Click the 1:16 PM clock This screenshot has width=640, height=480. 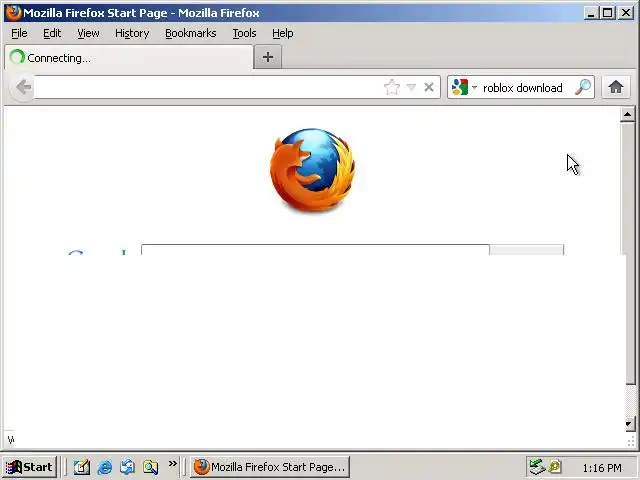(x=602, y=467)
